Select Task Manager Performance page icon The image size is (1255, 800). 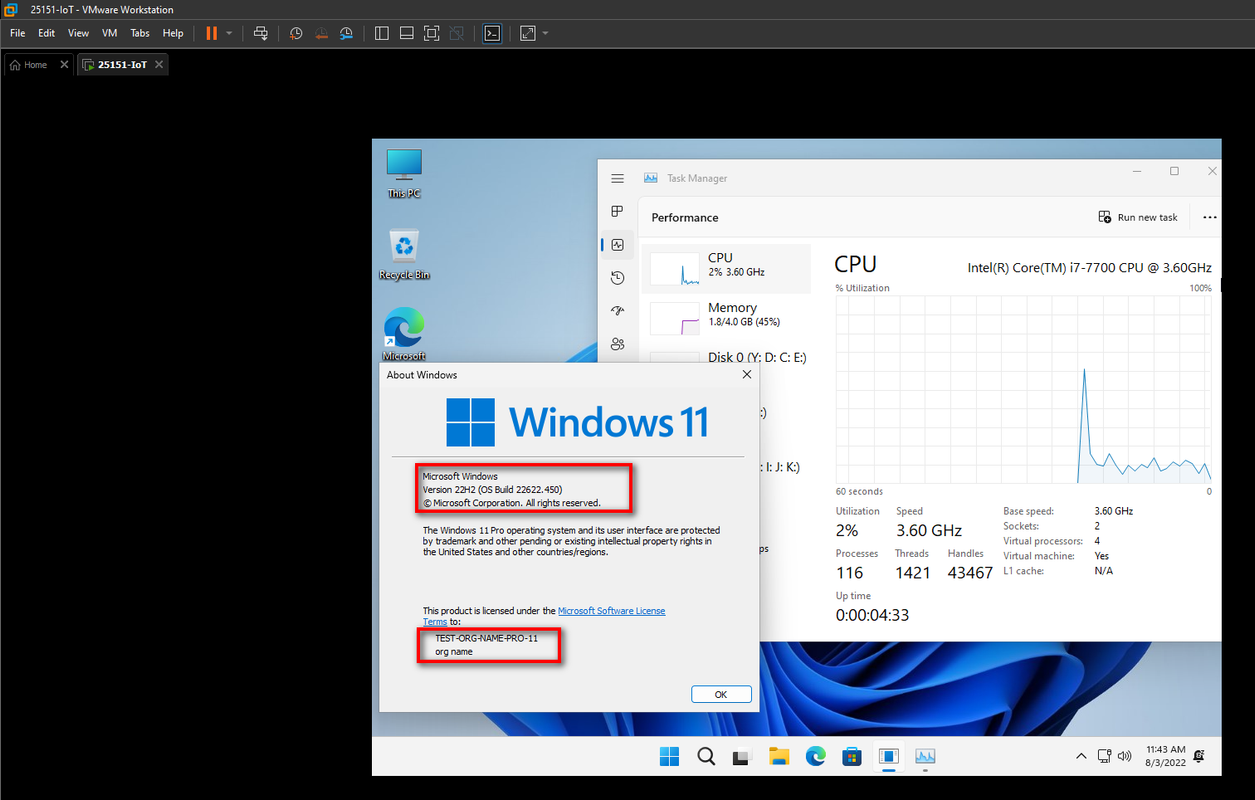[x=618, y=244]
